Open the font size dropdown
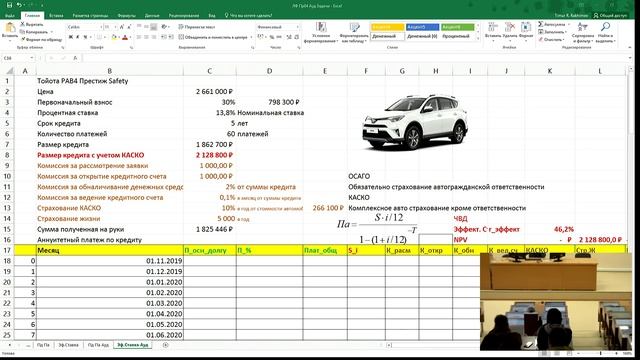 coord(115,27)
